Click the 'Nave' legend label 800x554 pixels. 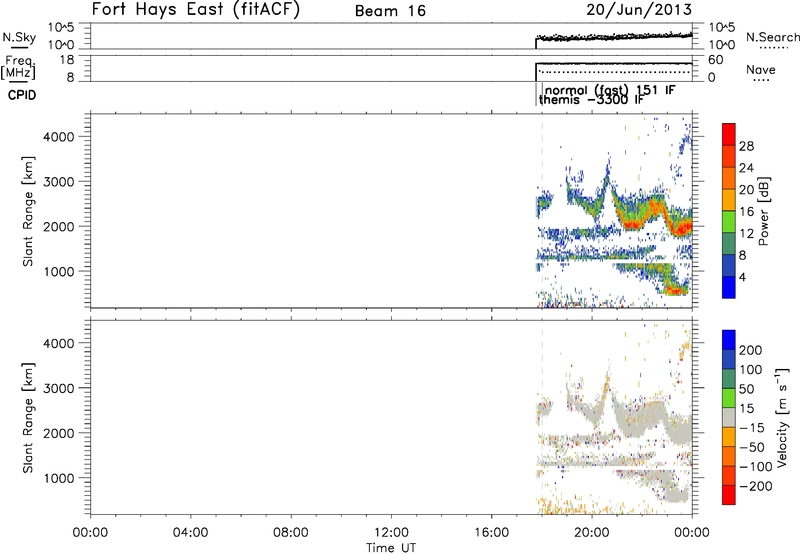[x=761, y=69]
